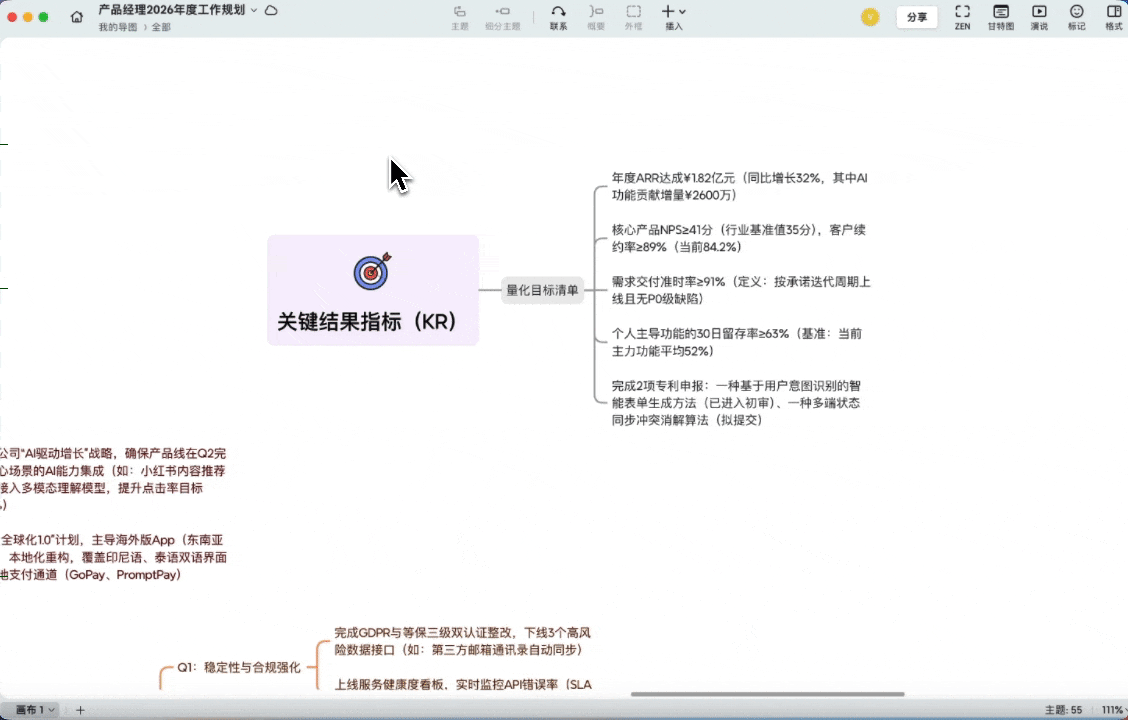This screenshot has height=720, width=1128.
Task: Open the 插入 insert dropdown
Action: (670, 15)
